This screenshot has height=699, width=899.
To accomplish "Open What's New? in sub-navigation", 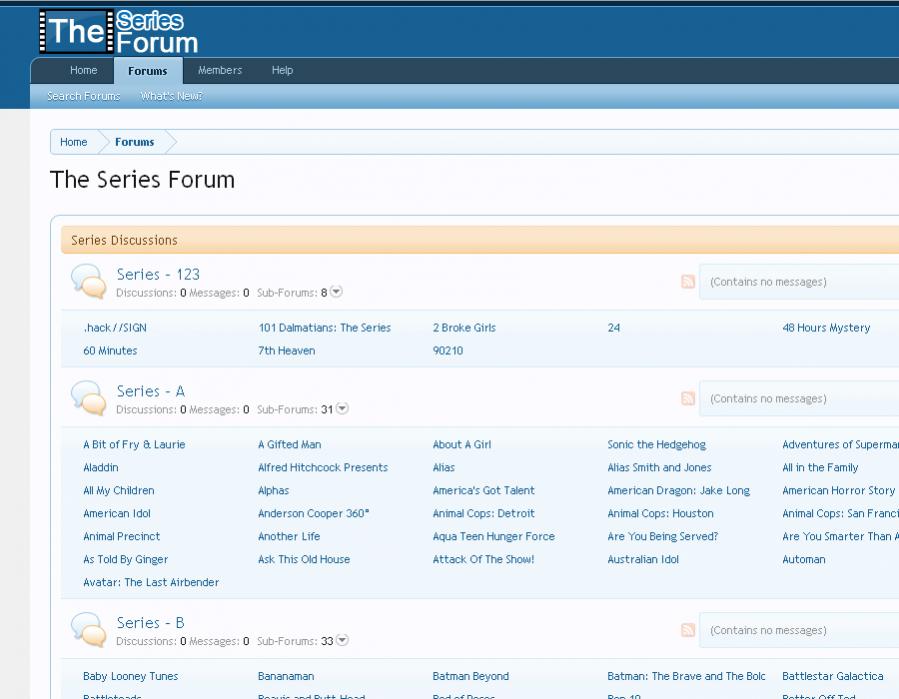I will click(x=171, y=96).
